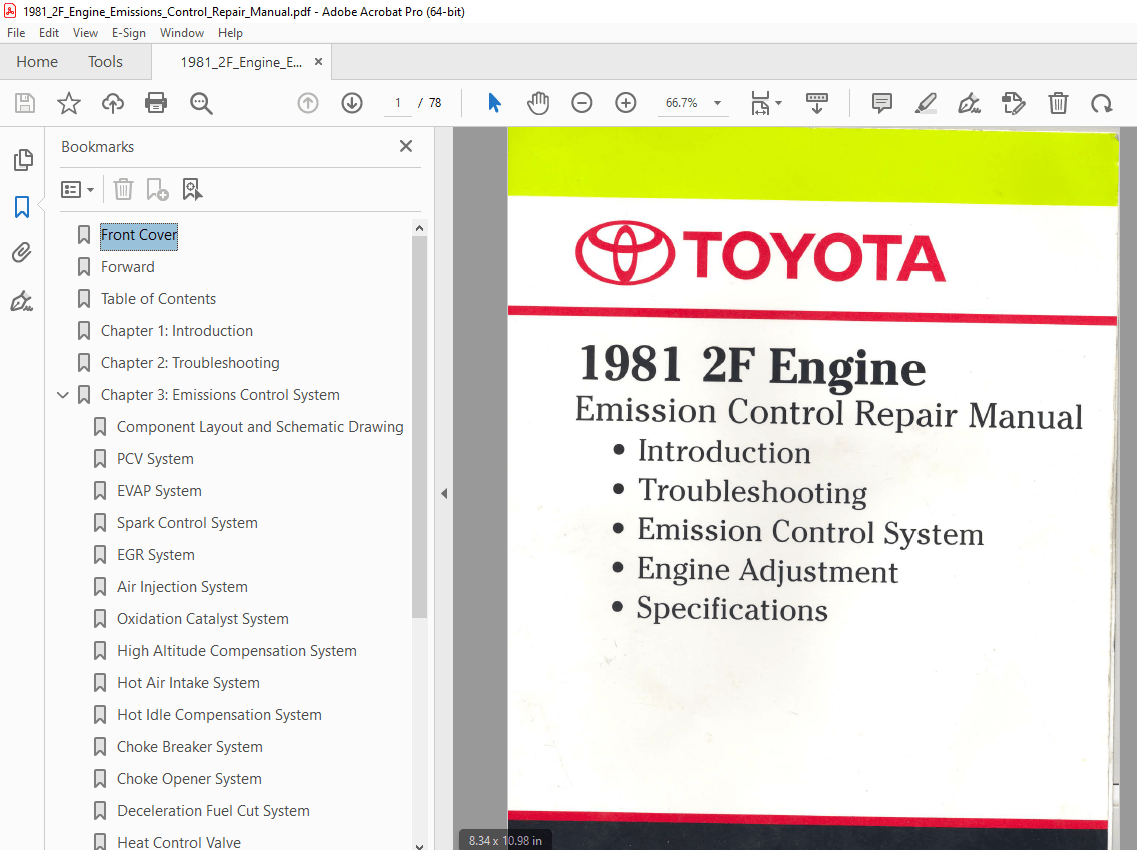This screenshot has width=1137, height=850.
Task: Open the Add Comment tool
Action: [x=881, y=102]
